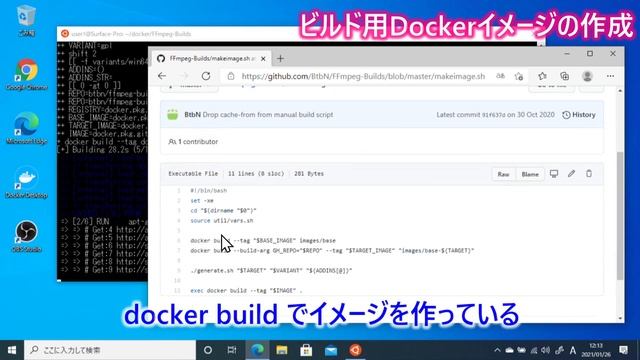Click code line 'source util/vars.sh'
This screenshot has height=360, width=640.
click(x=222, y=220)
